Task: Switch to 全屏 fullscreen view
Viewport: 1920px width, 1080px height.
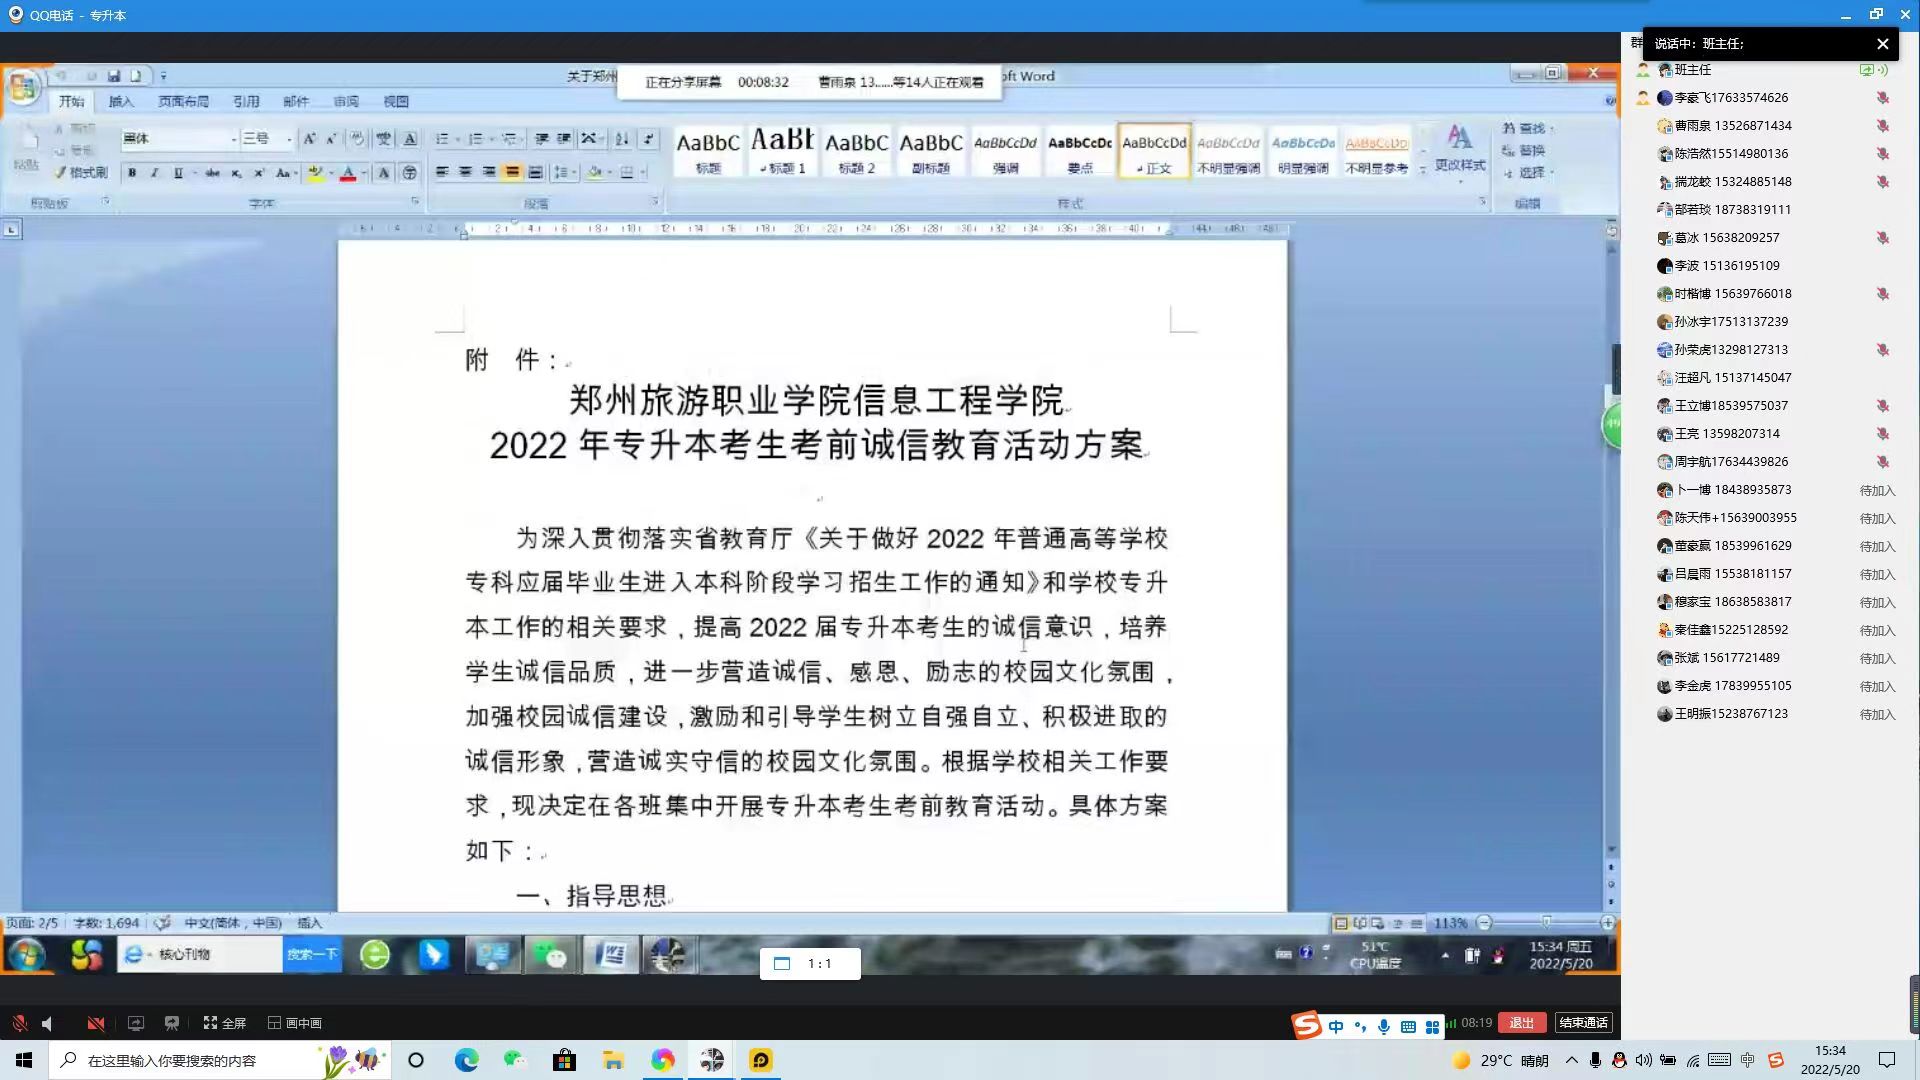Action: pos(225,1023)
